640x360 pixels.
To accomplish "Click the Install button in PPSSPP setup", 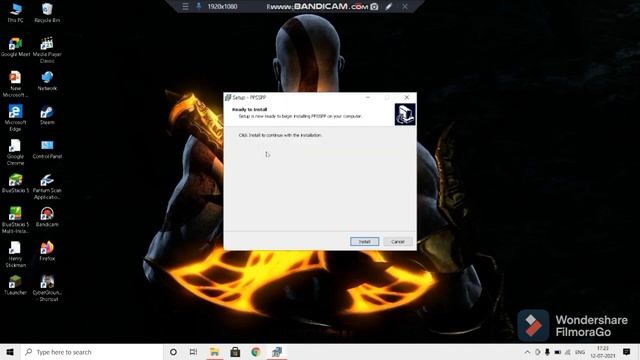I will coord(364,242).
